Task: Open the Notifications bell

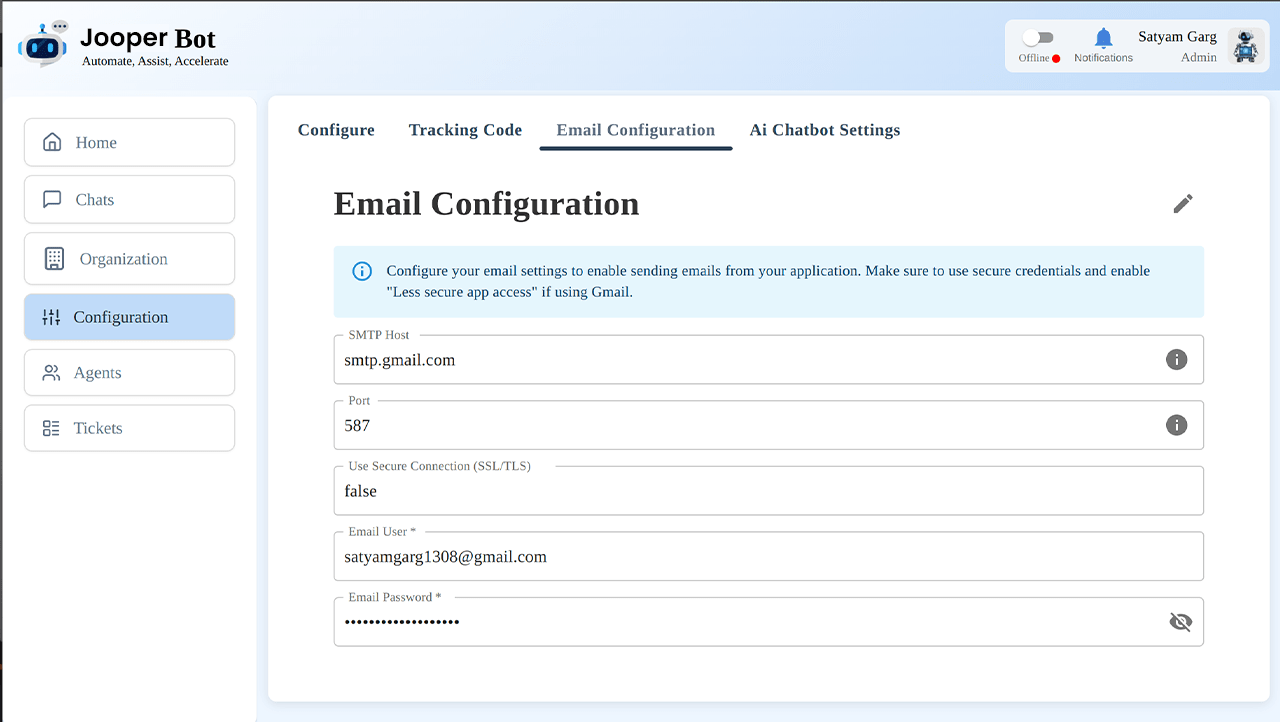Action: (x=1103, y=40)
